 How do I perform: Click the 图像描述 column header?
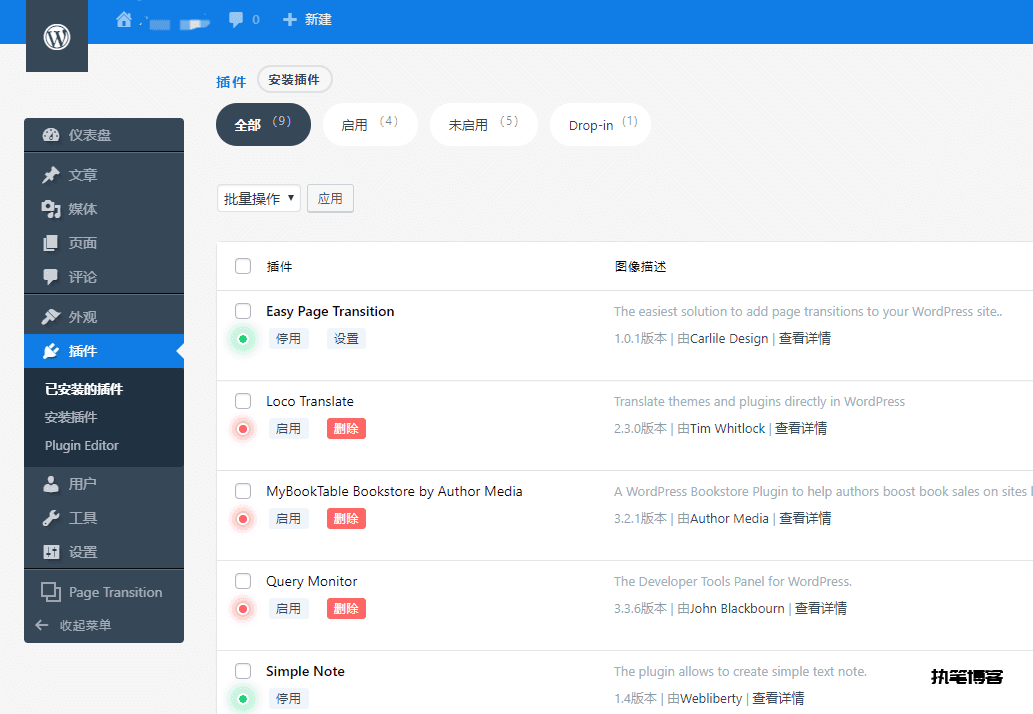[640, 267]
